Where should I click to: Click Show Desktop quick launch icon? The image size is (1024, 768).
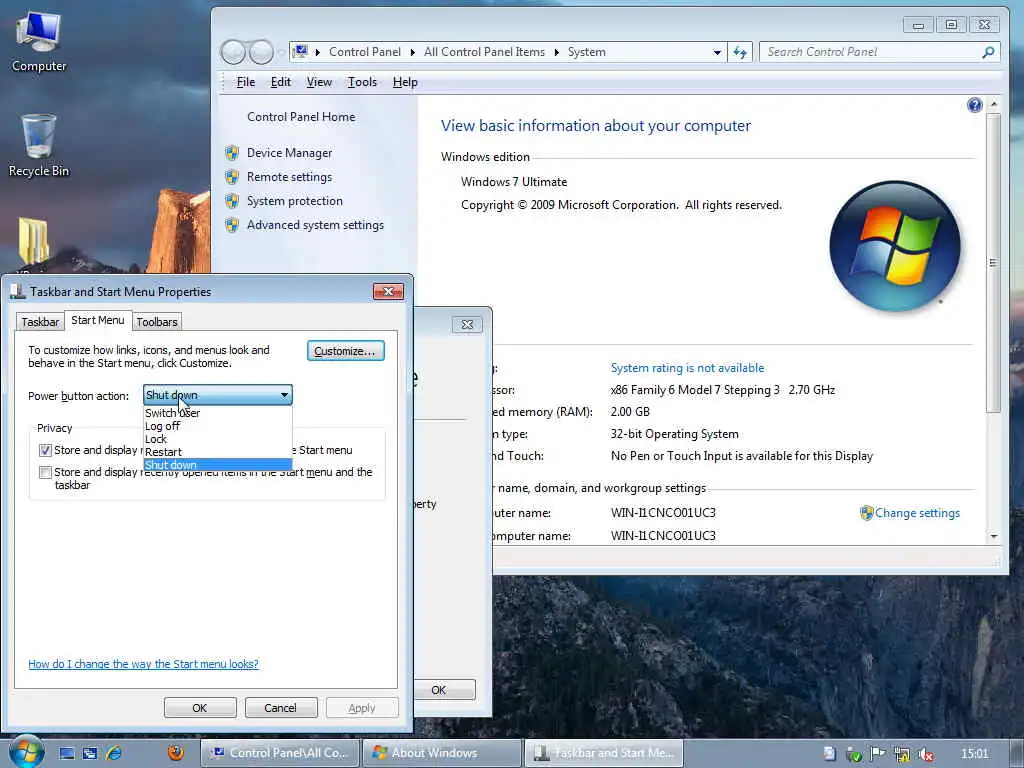(67, 753)
